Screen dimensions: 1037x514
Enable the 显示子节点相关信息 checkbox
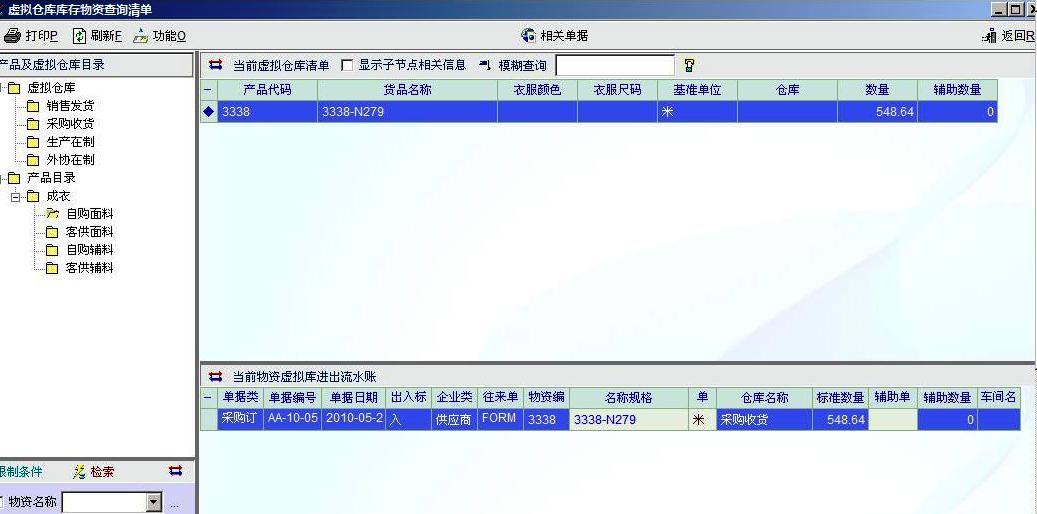[347, 65]
